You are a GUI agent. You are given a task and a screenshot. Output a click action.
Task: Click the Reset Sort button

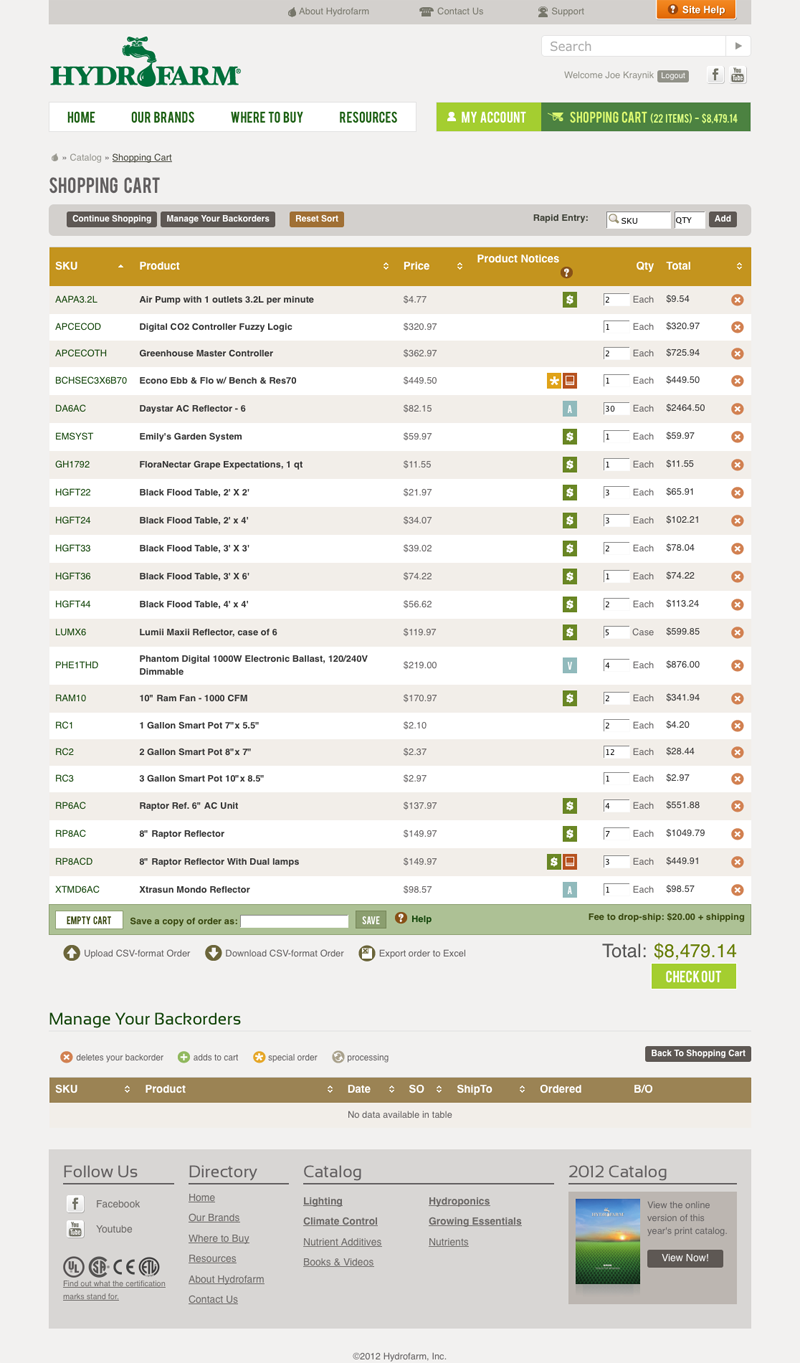pyautogui.click(x=317, y=219)
